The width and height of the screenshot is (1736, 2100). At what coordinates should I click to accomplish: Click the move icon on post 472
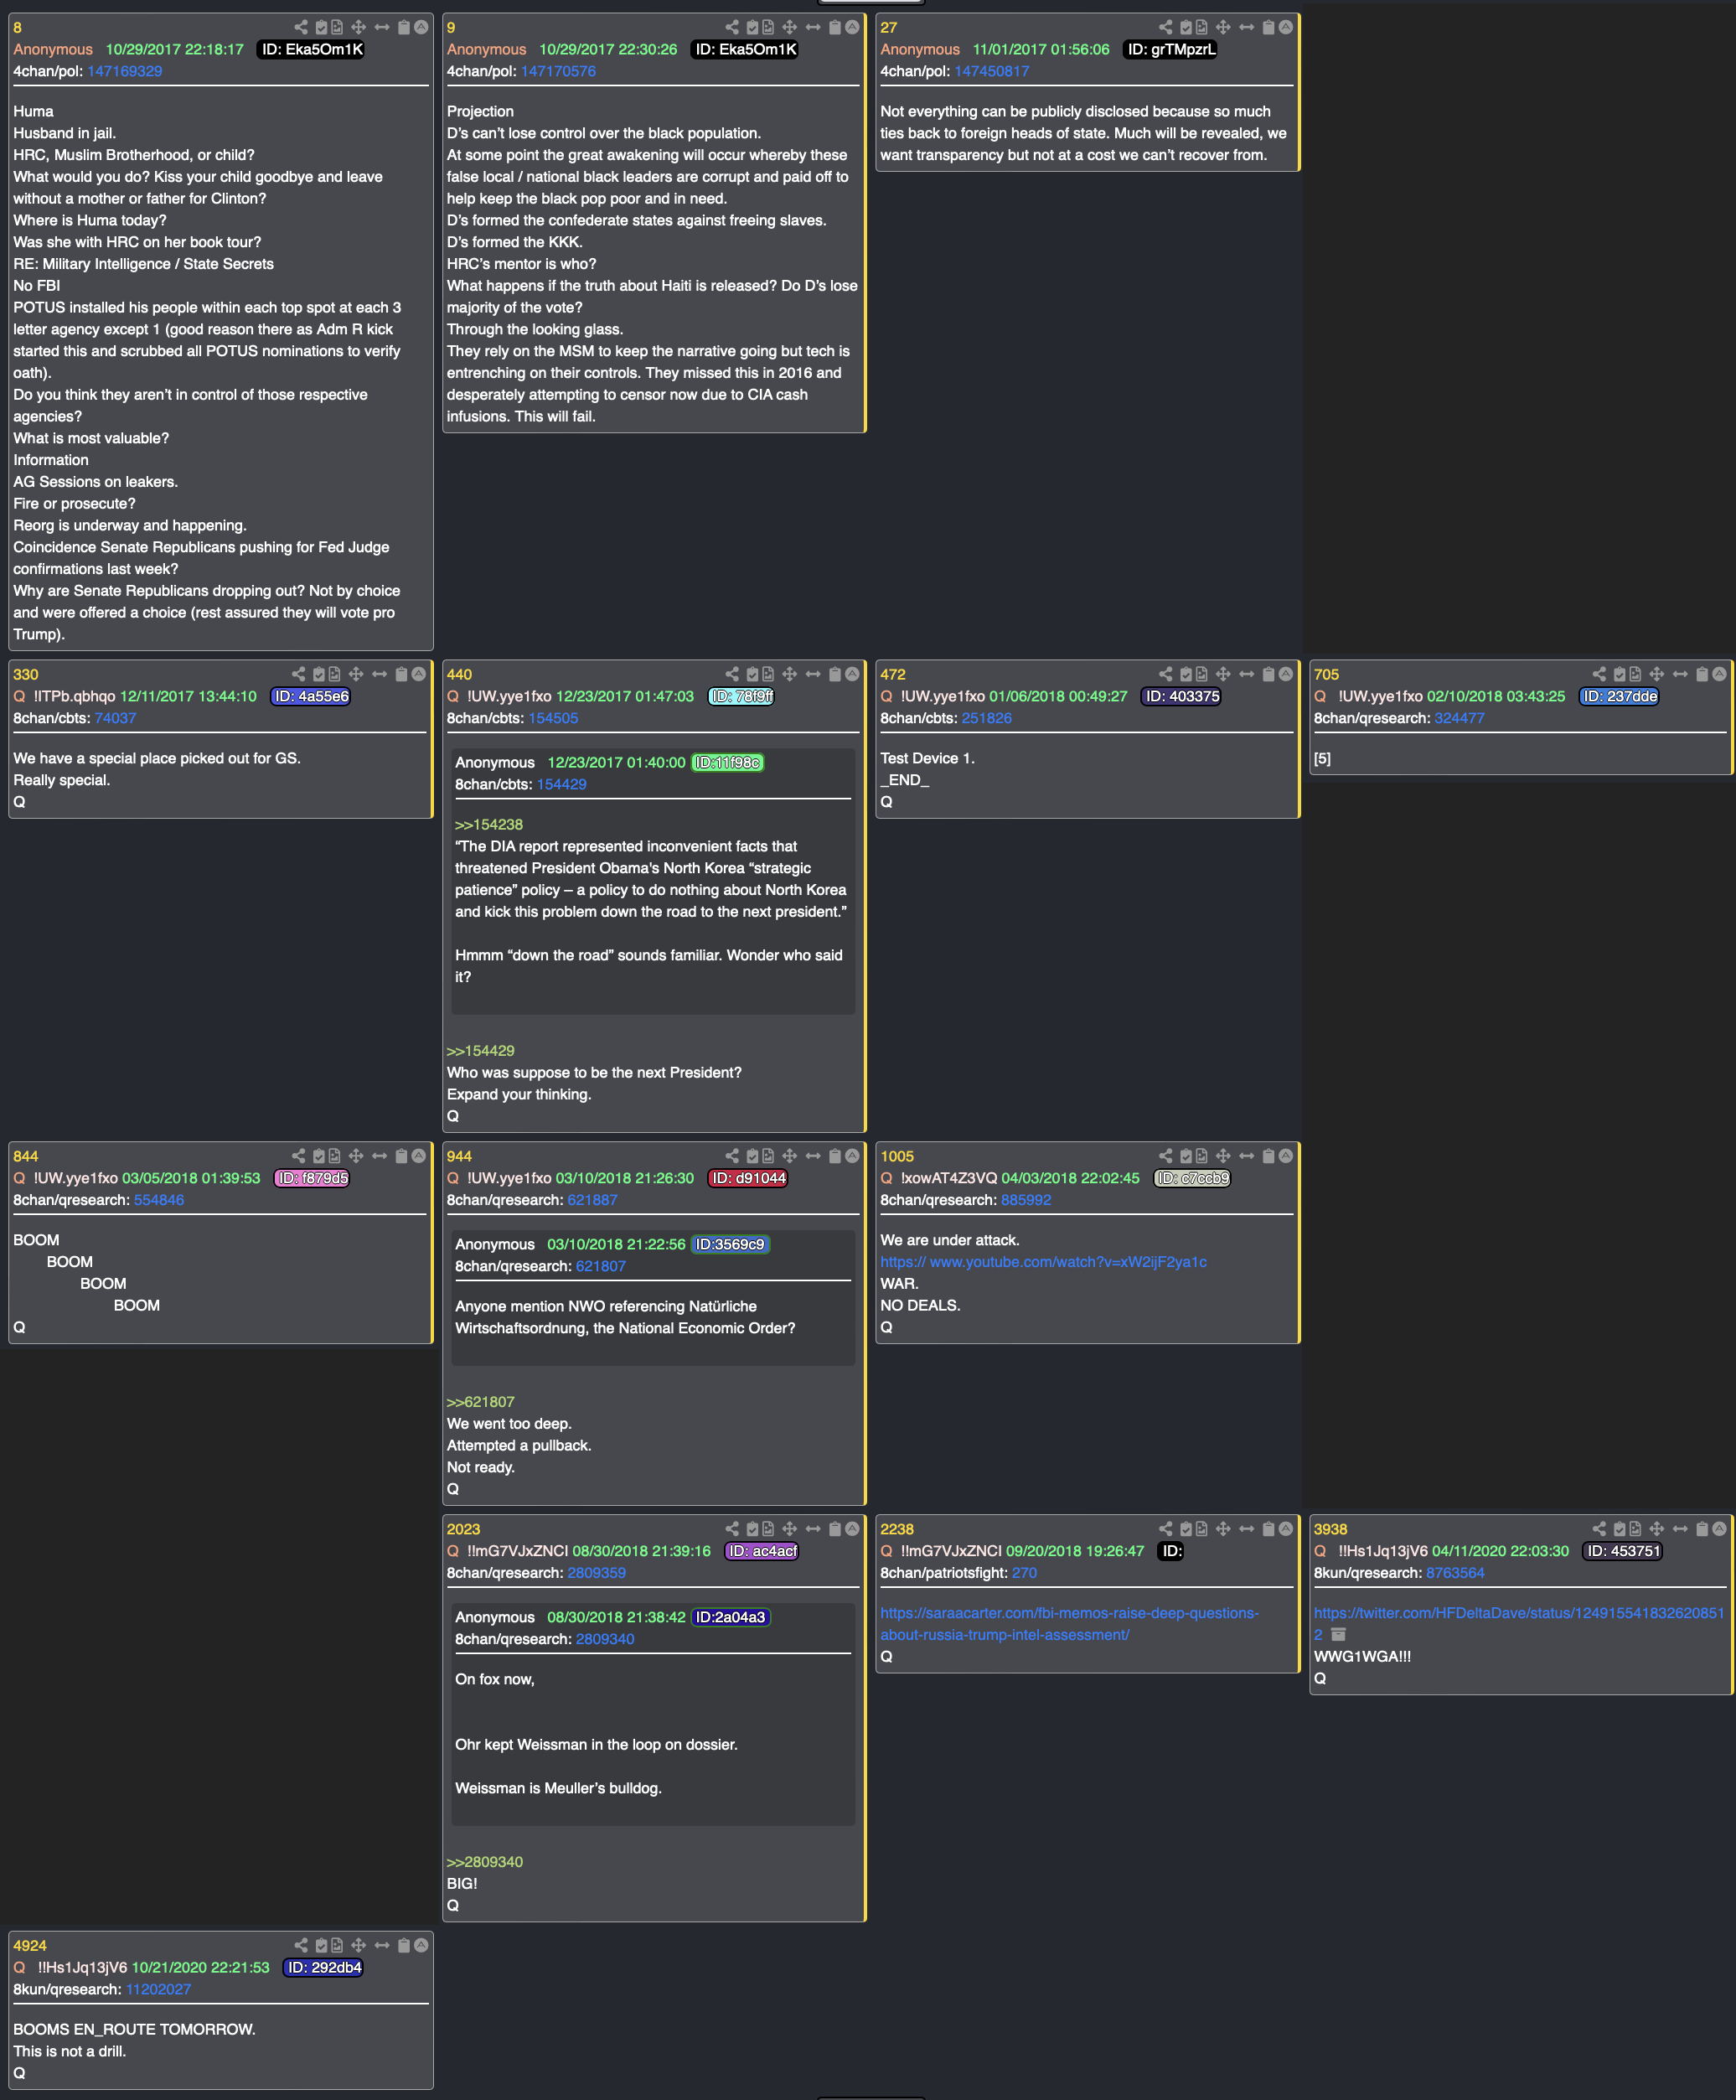(1223, 674)
